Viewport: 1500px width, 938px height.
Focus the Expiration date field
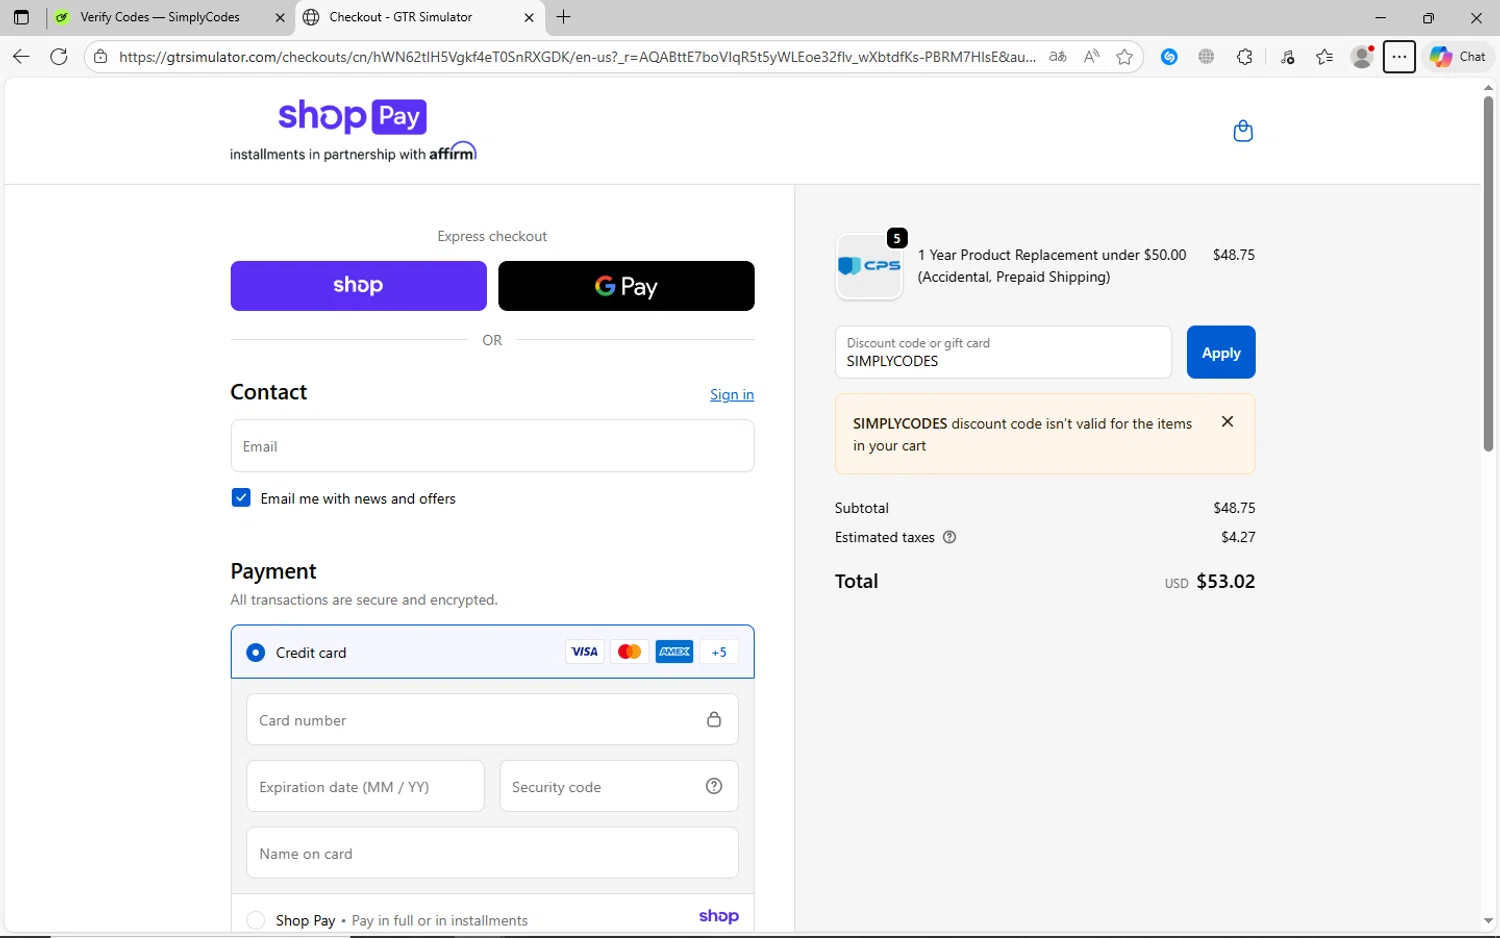(x=365, y=787)
